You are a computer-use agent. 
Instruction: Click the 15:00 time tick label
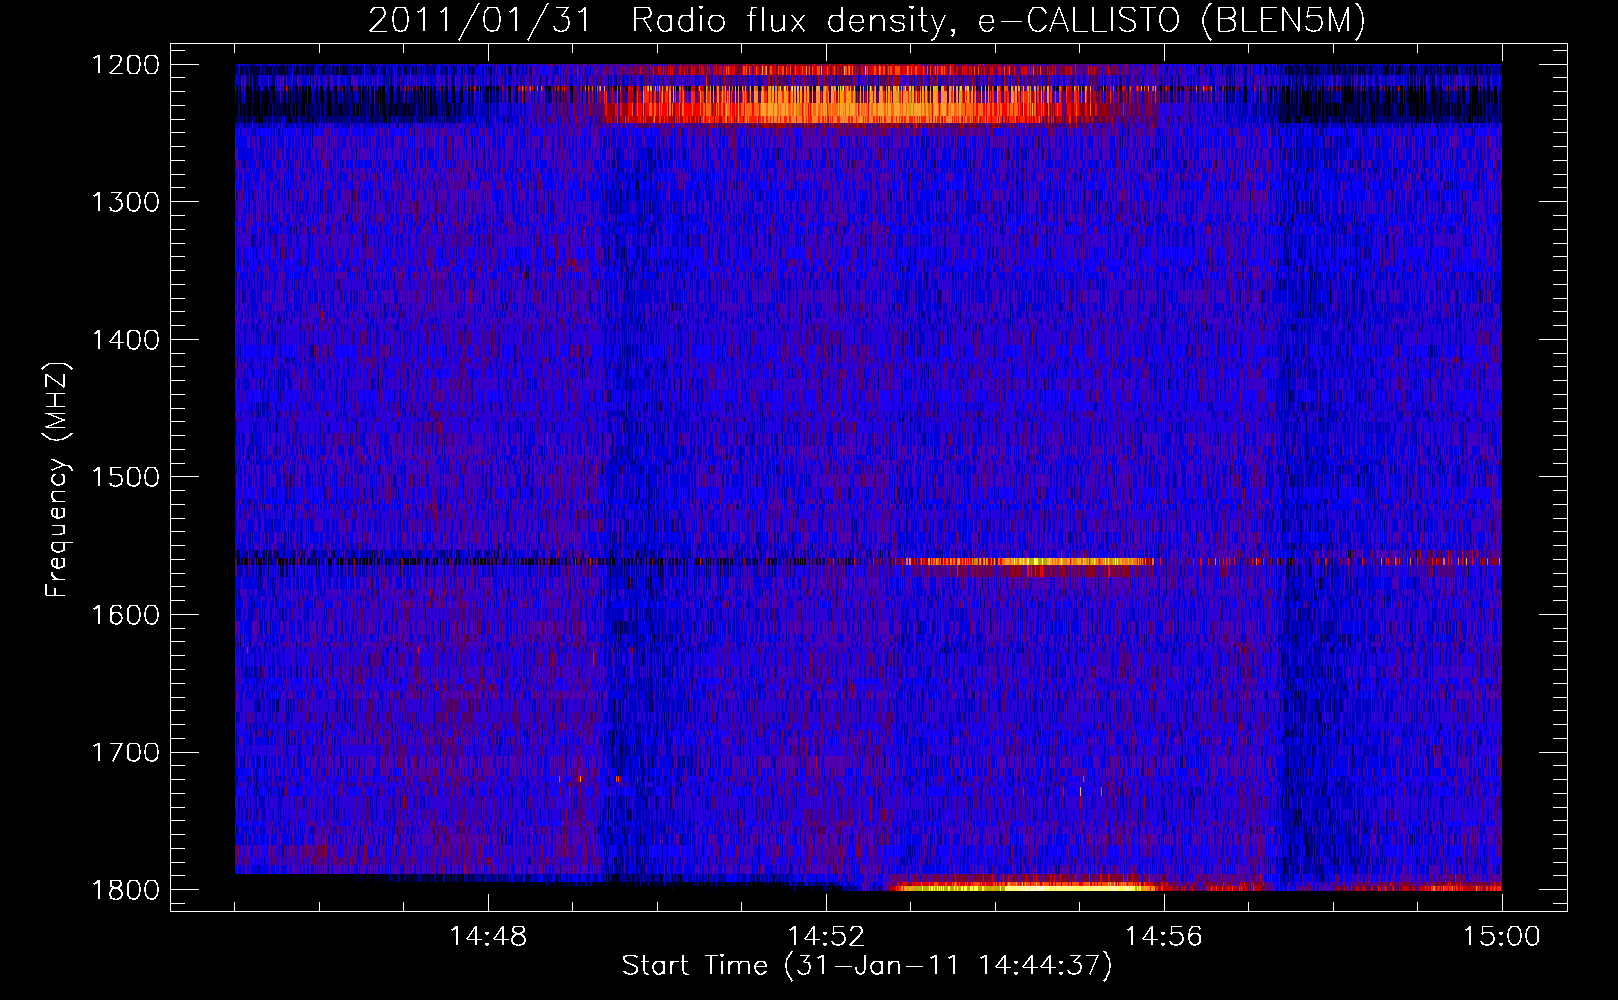pyautogui.click(x=1502, y=937)
